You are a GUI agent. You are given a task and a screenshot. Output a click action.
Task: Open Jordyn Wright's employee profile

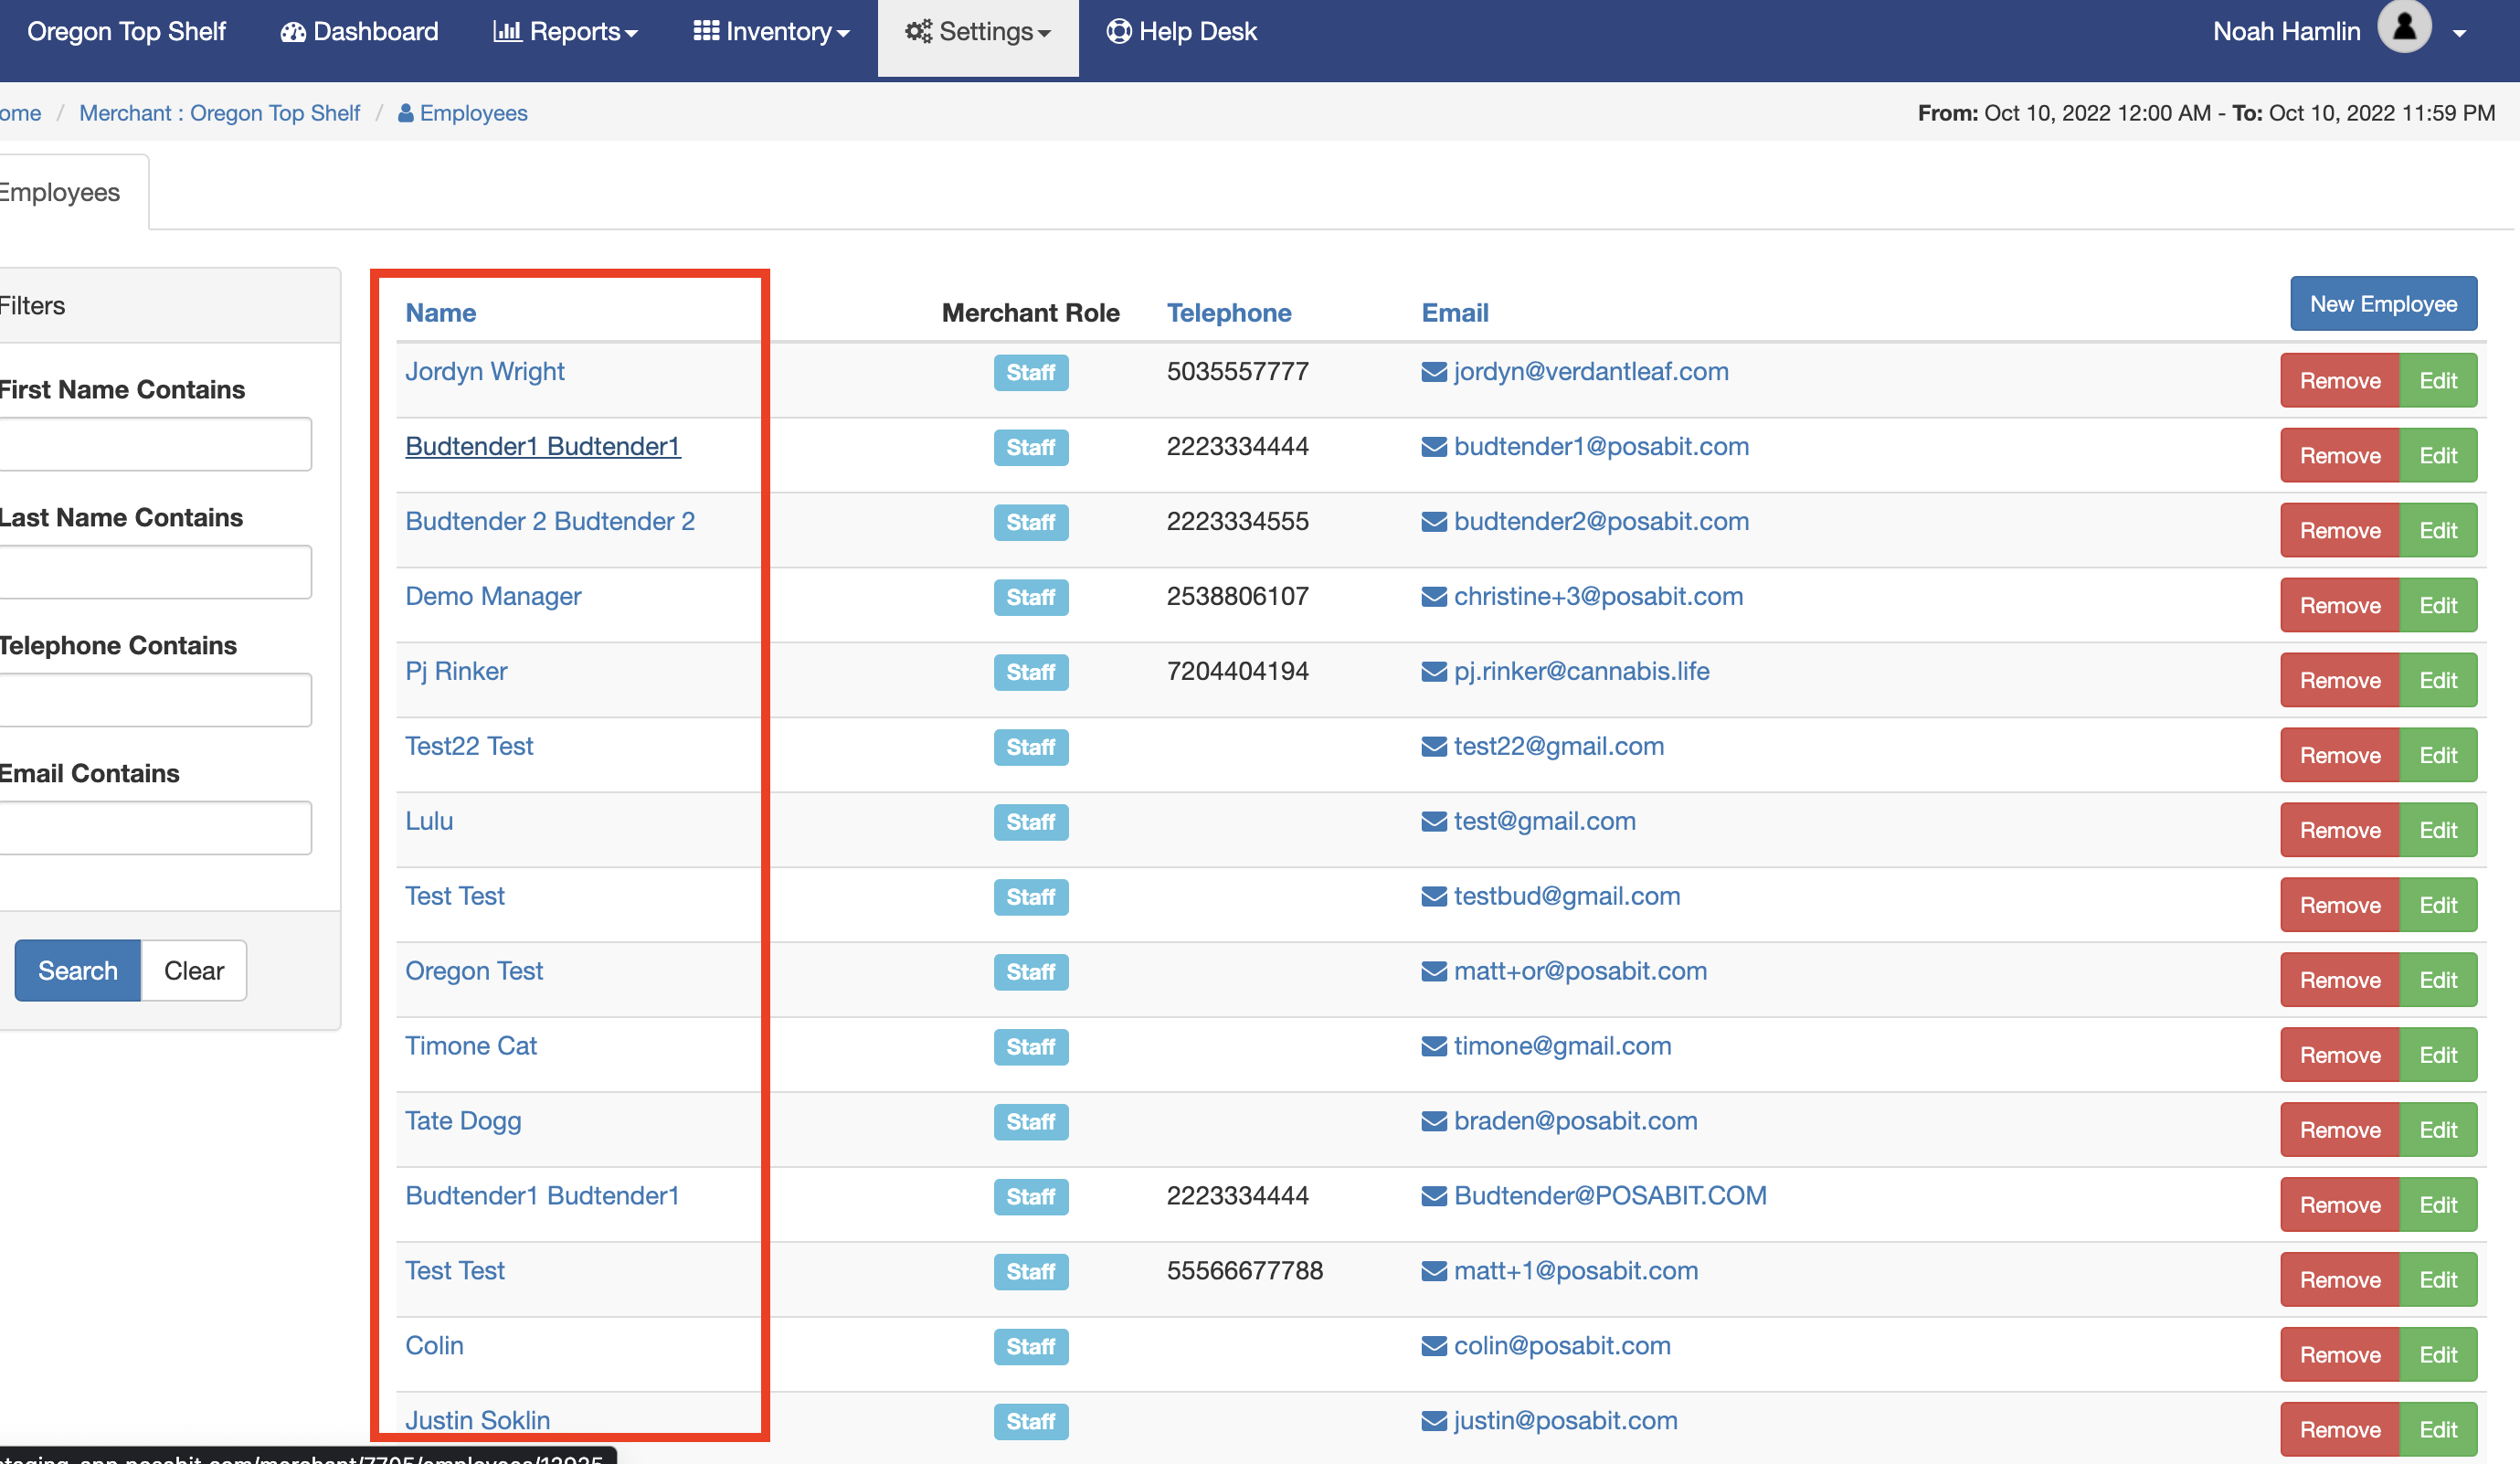click(x=485, y=371)
